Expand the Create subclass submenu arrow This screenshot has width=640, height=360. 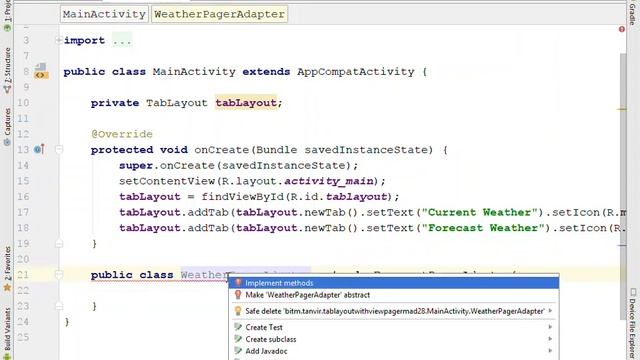click(551, 339)
